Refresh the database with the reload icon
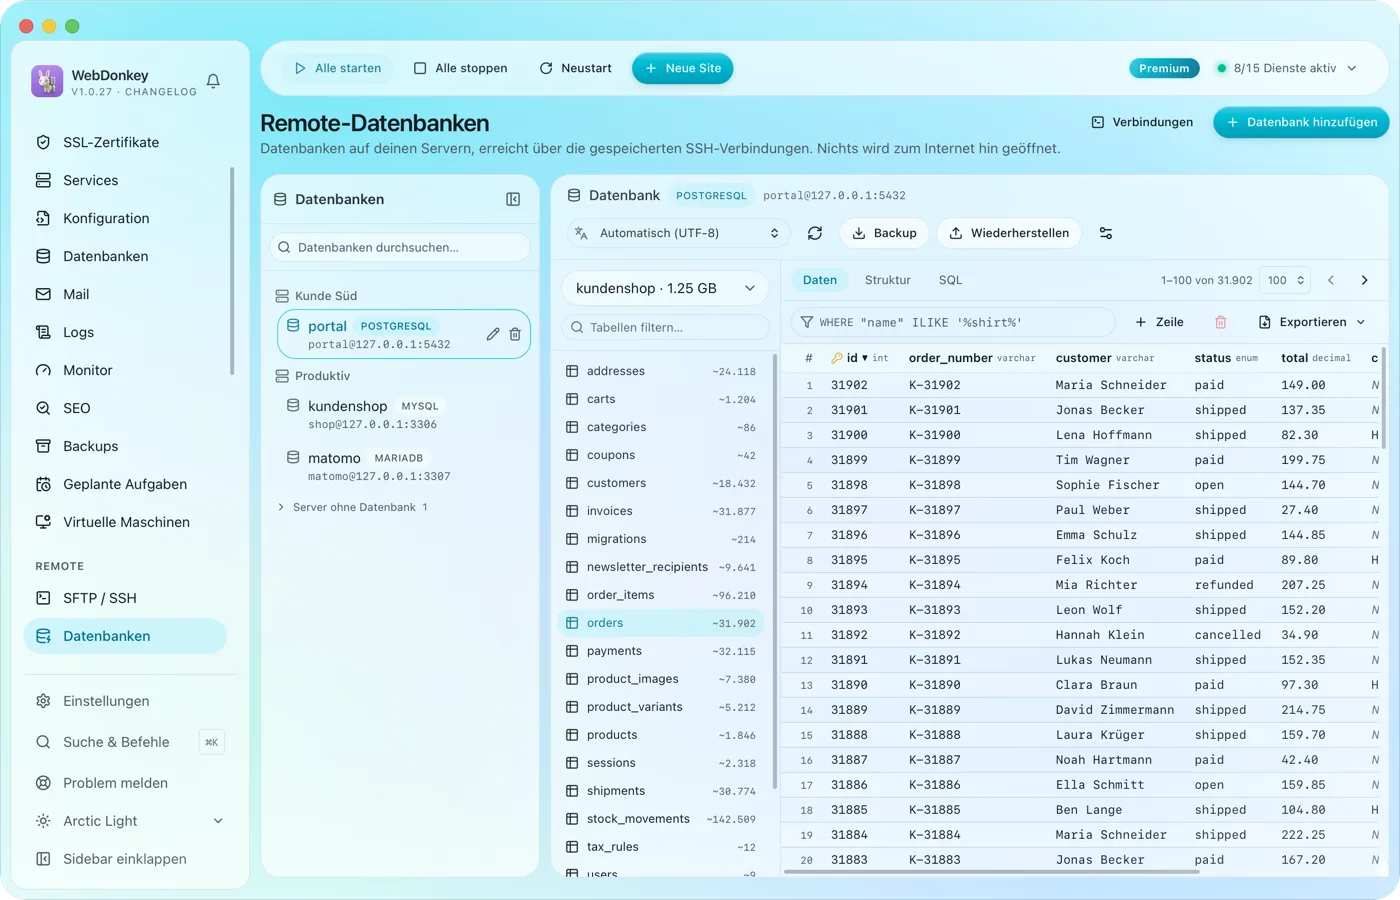This screenshot has height=900, width=1400. 815,233
